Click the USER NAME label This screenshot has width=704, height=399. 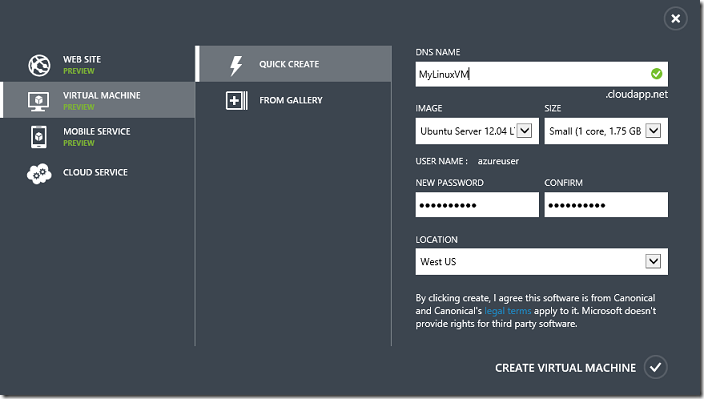pos(441,161)
